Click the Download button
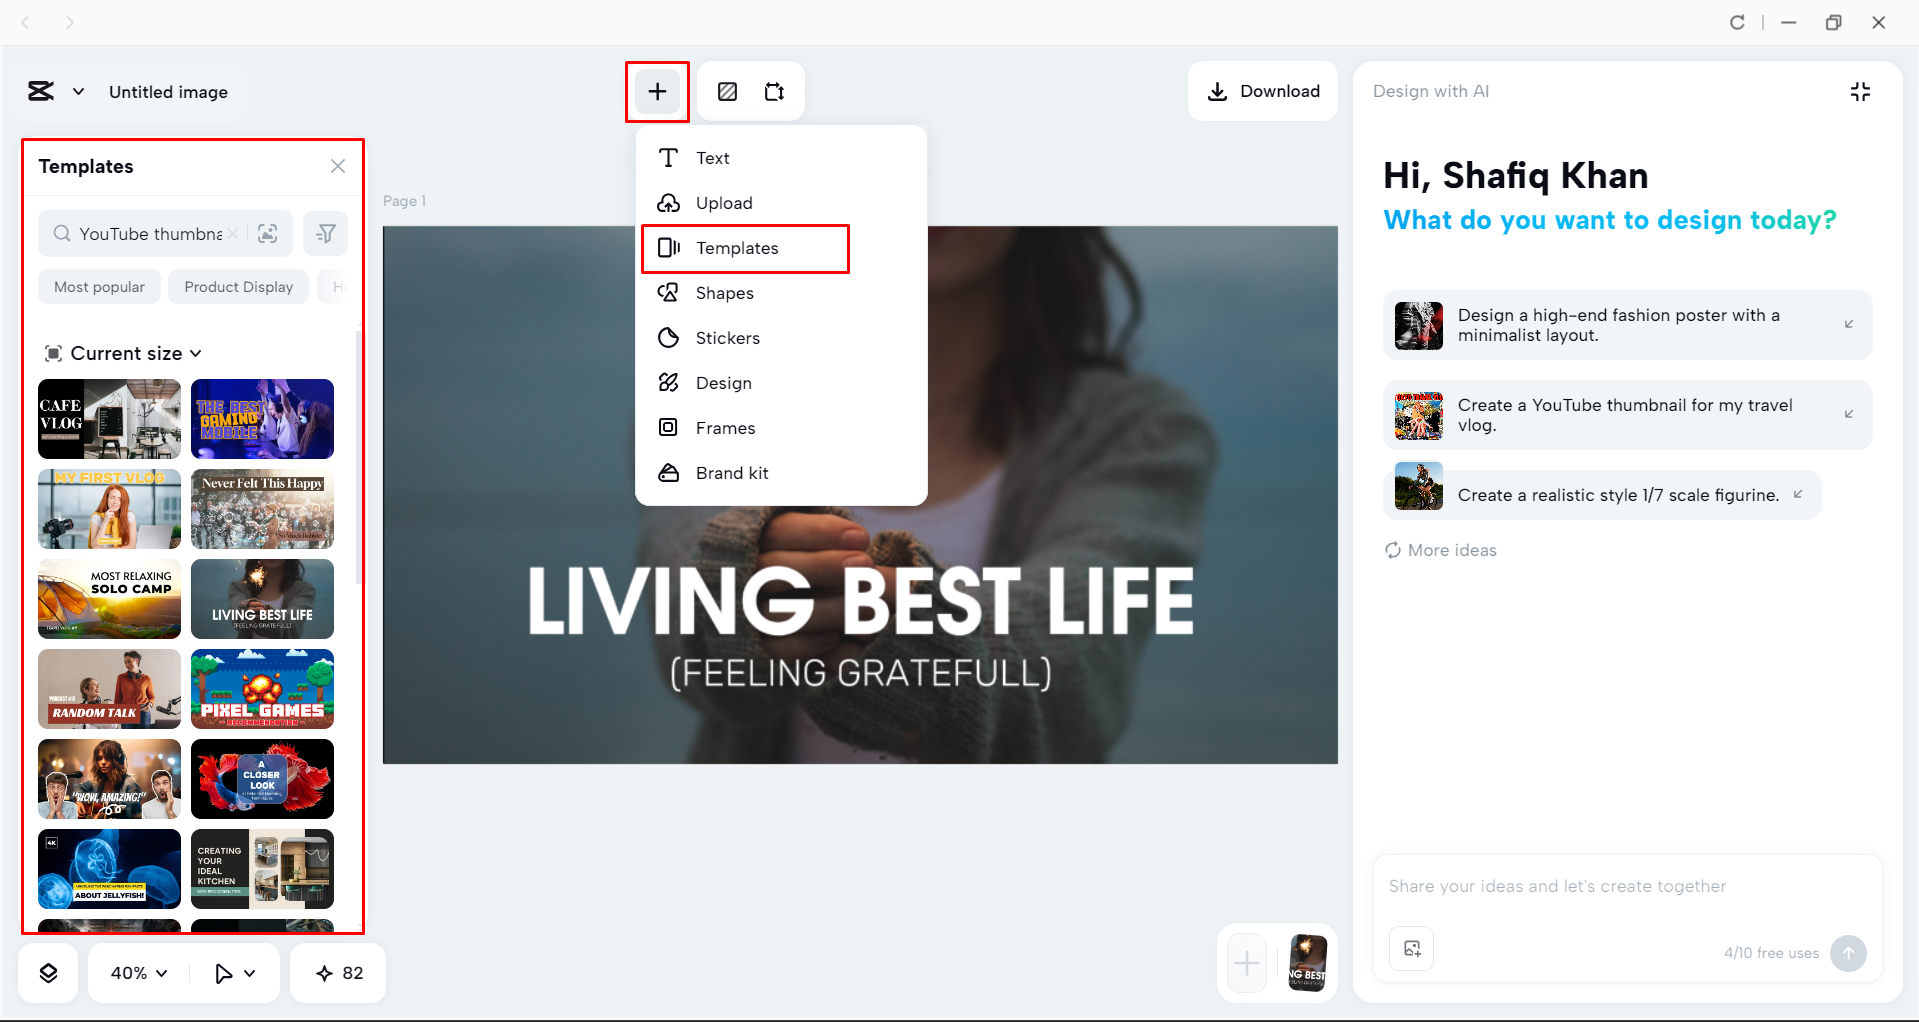This screenshot has height=1022, width=1919. click(x=1262, y=91)
